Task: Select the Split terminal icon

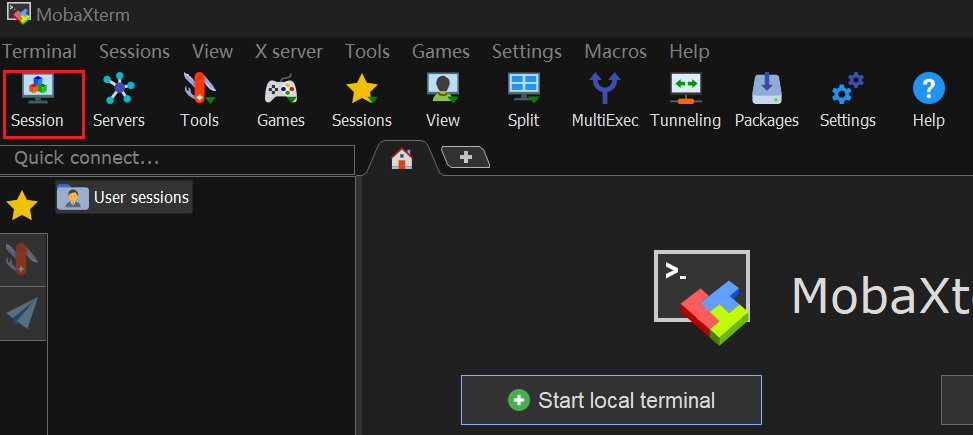Action: (524, 102)
